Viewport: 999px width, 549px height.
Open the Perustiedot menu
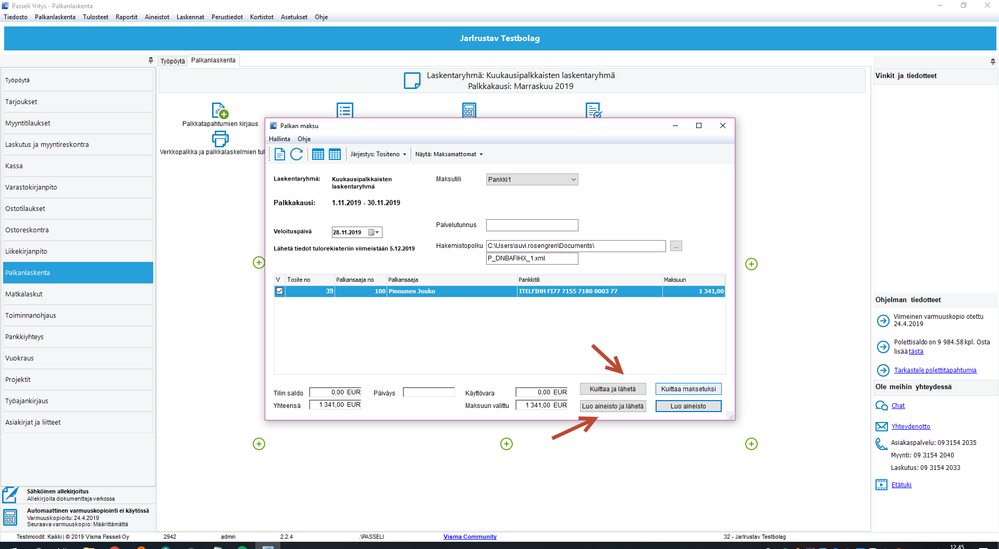point(227,17)
